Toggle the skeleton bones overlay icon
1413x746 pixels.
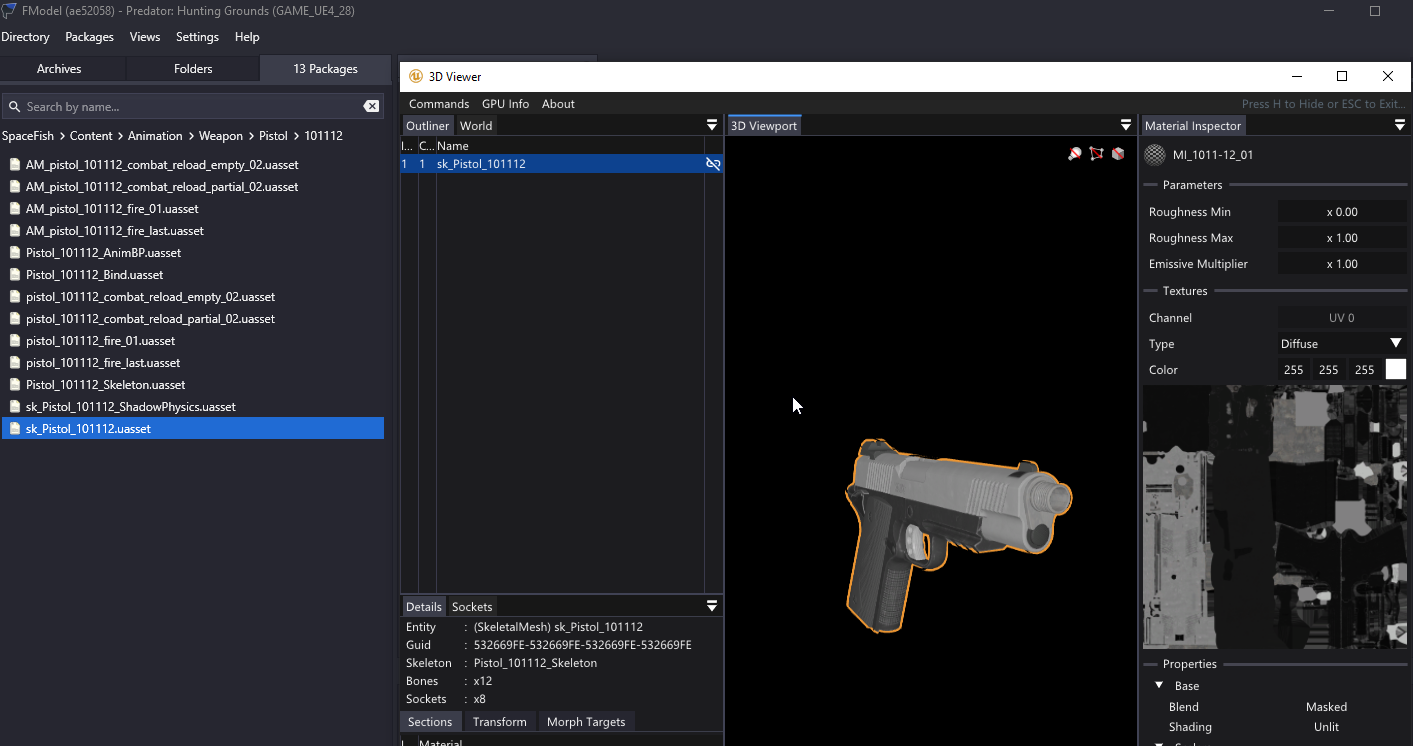coord(1097,154)
